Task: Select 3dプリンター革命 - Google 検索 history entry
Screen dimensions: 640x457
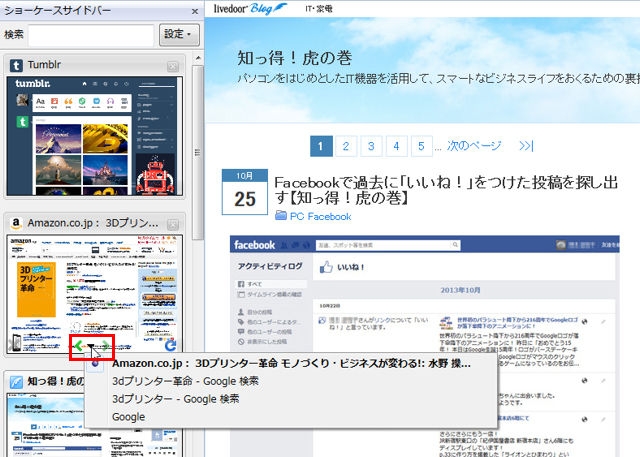Action: tap(185, 381)
